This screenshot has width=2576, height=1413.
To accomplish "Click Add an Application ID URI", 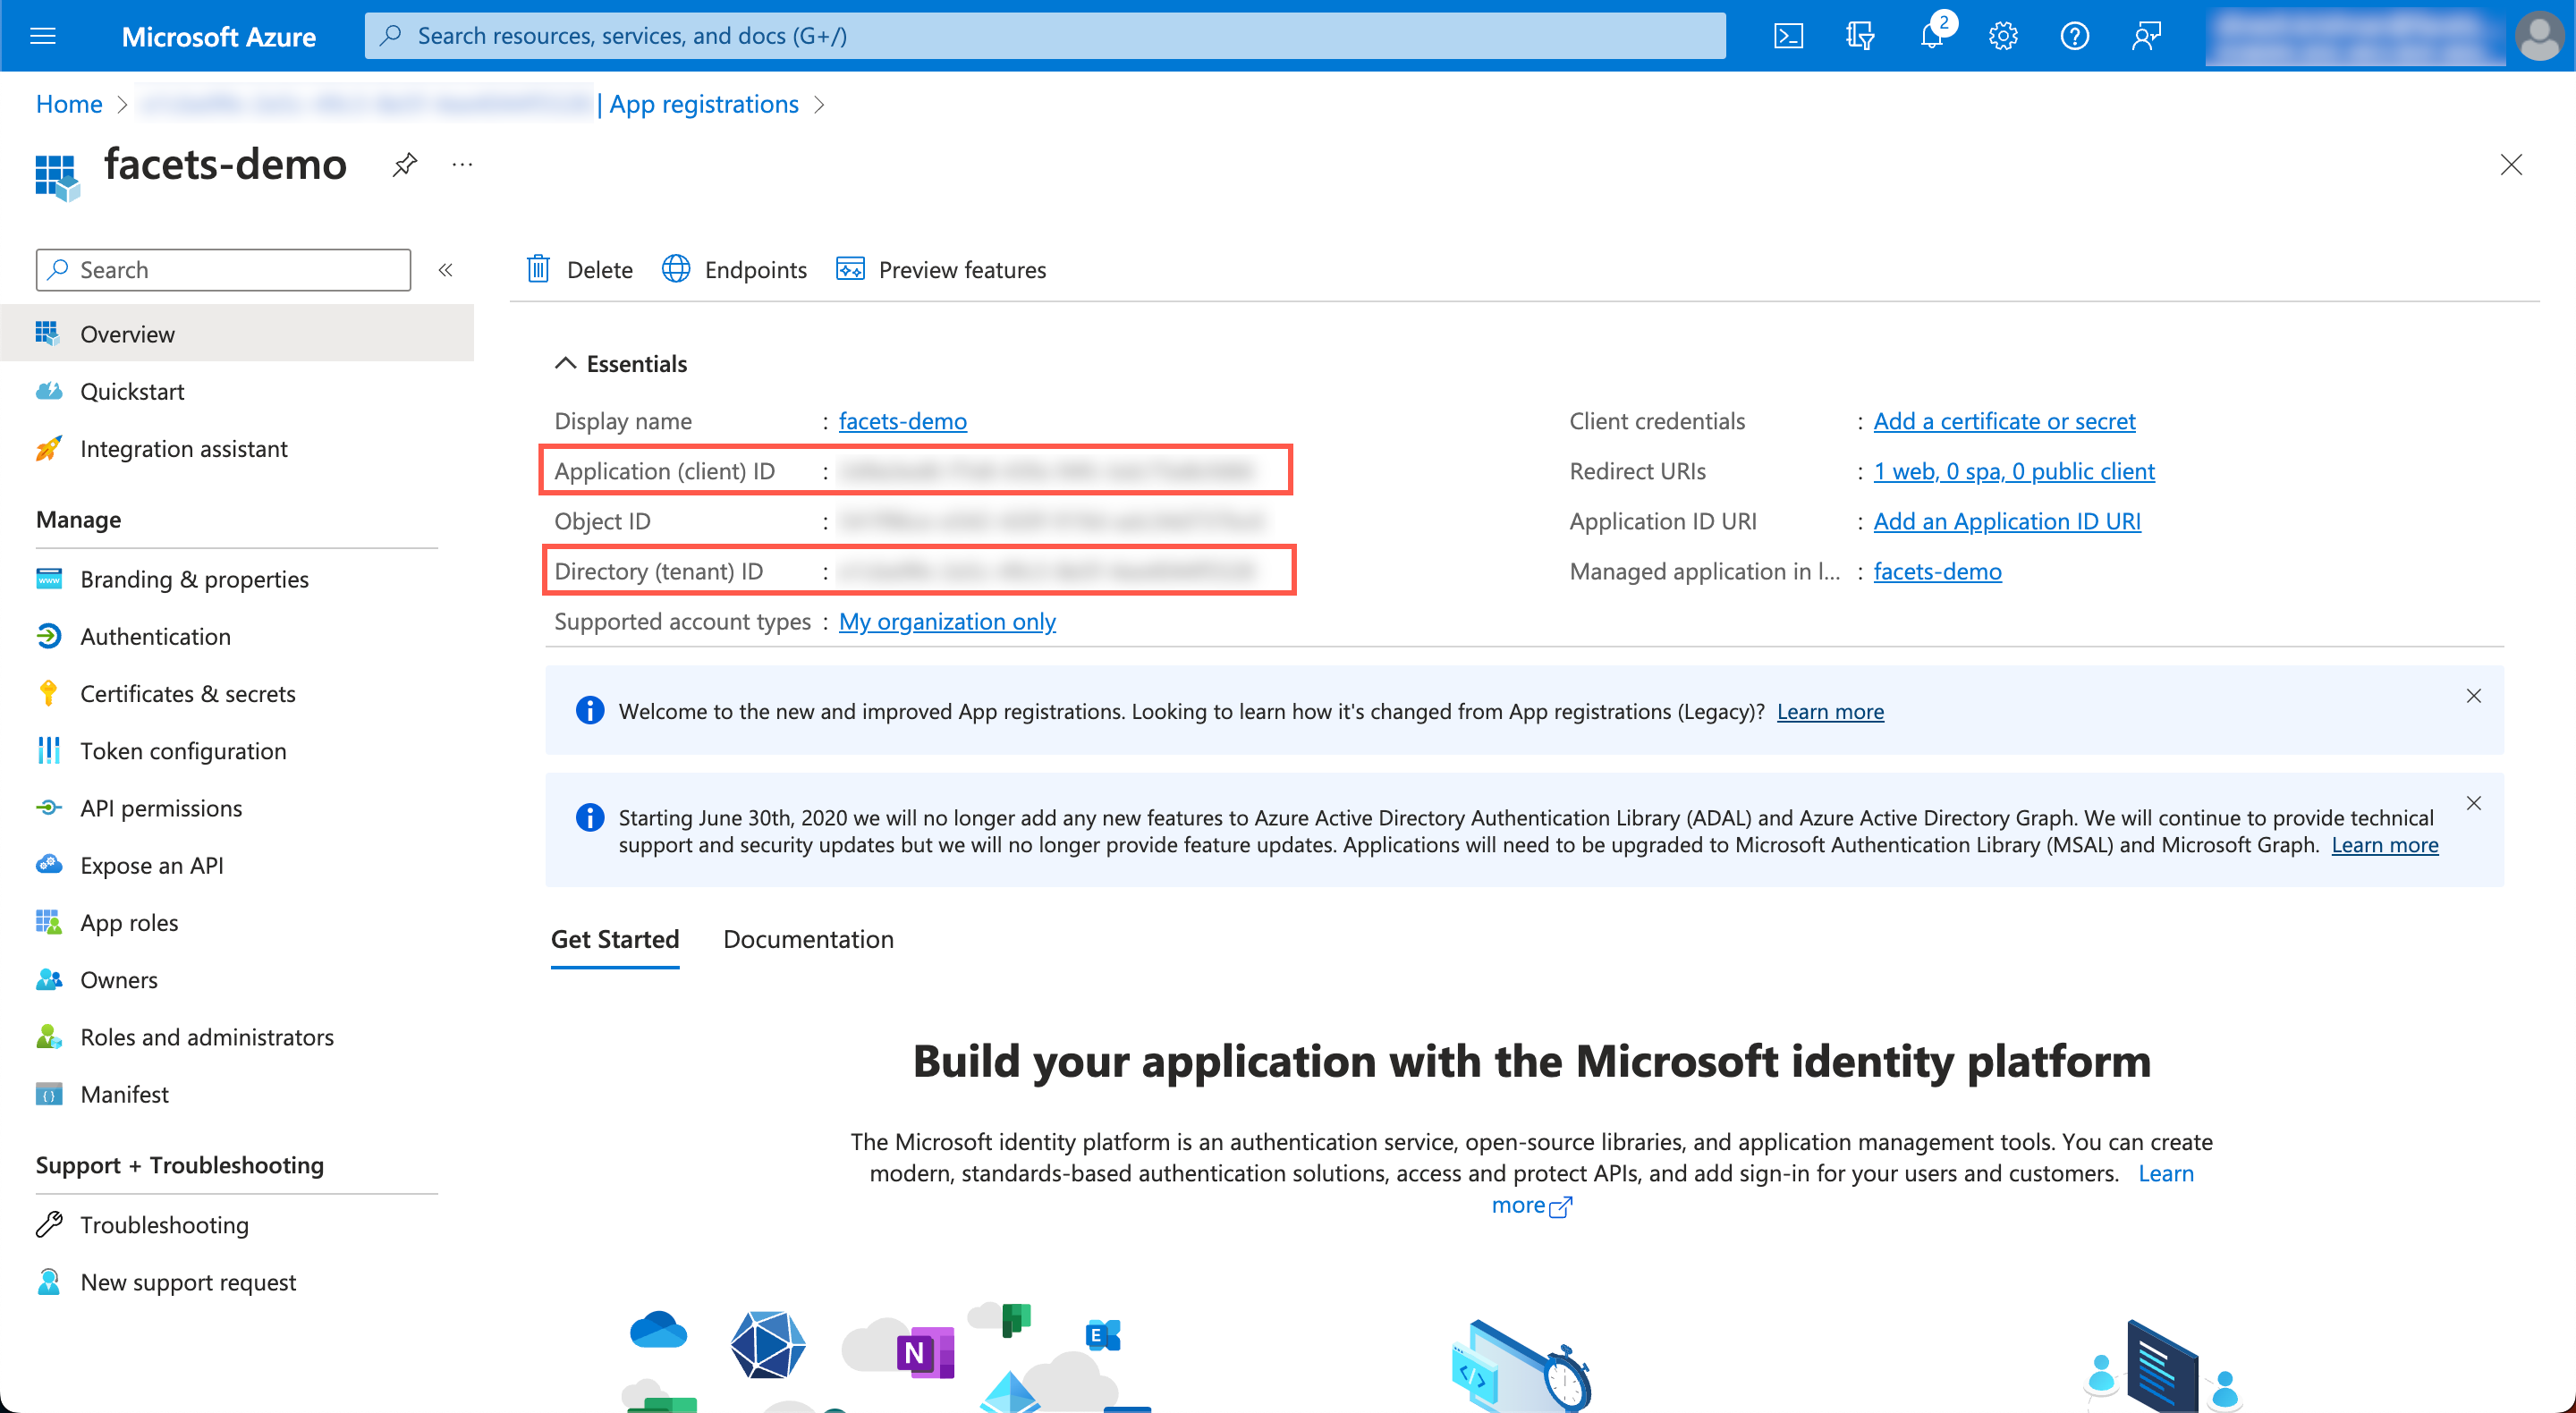I will [2007, 521].
